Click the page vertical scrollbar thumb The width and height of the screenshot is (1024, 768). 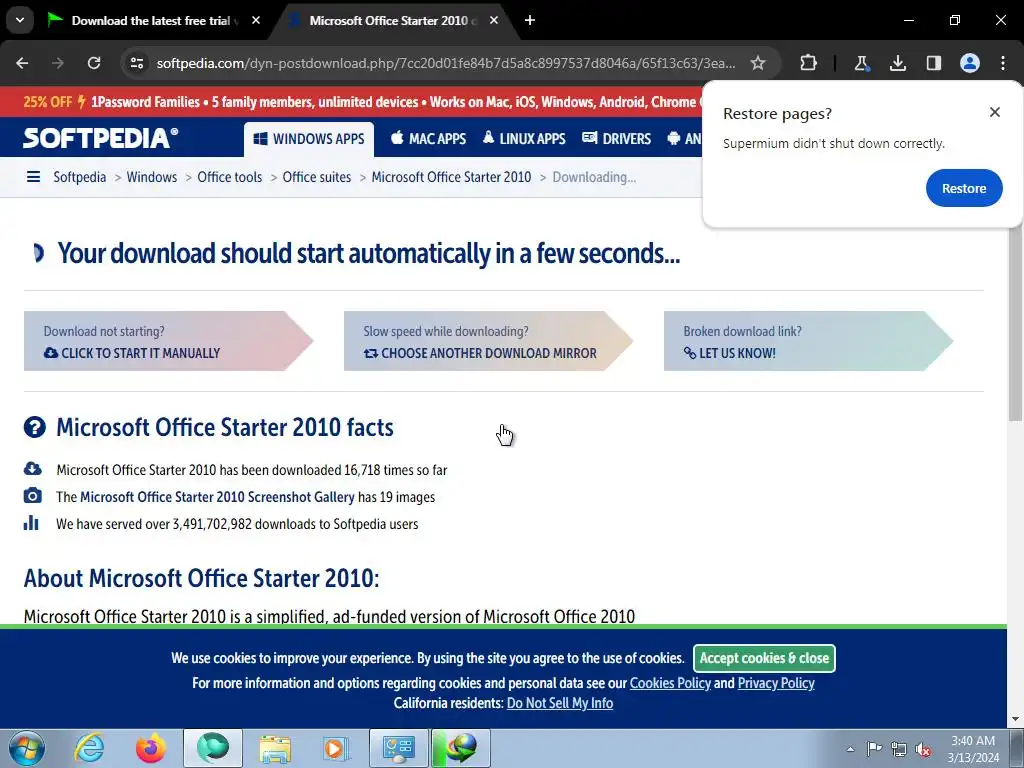click(1015, 322)
